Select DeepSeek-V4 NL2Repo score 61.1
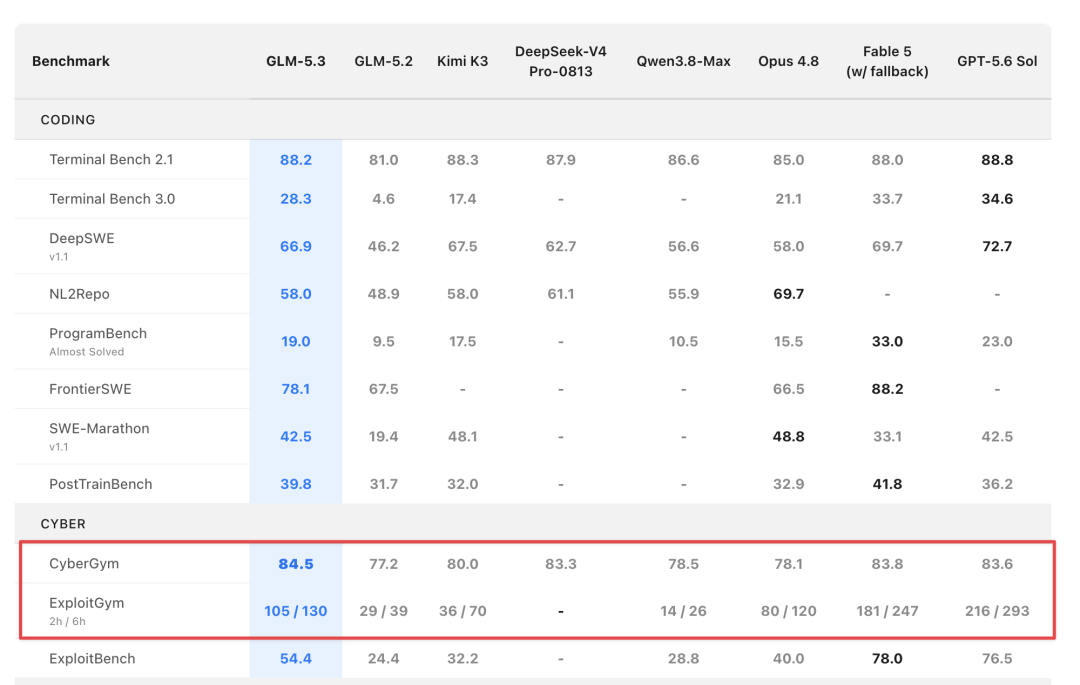The width and height of the screenshot is (1080, 685). 561,294
